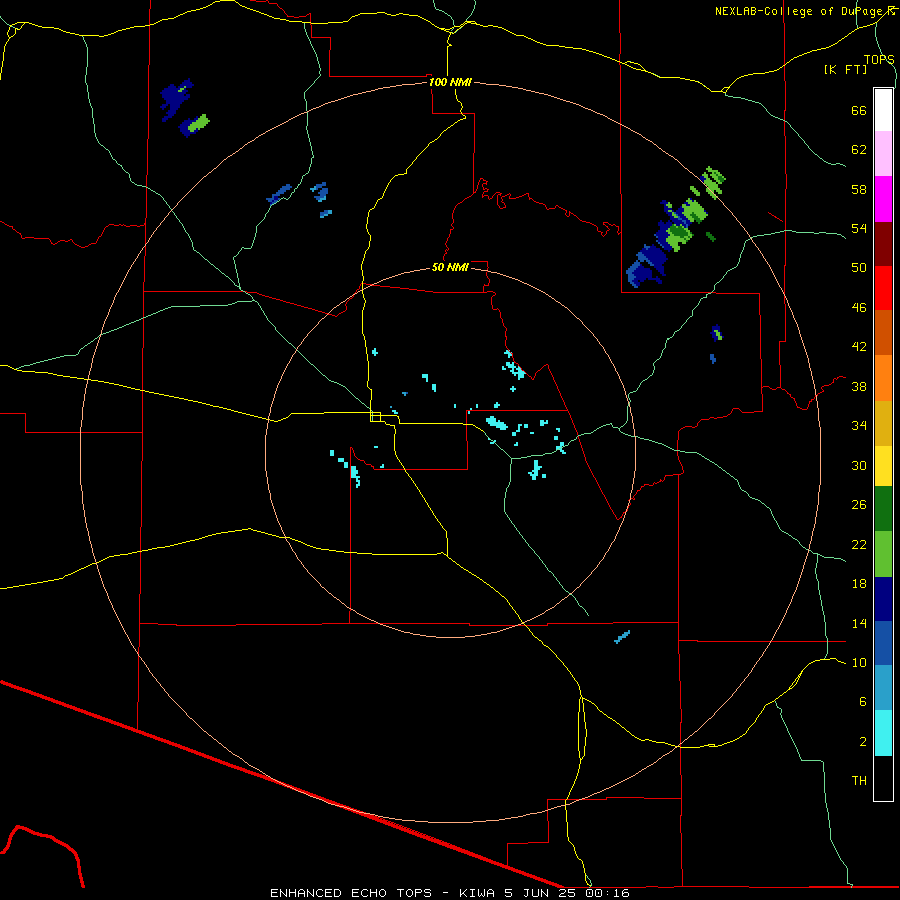Click the legend scale number 50
The height and width of the screenshot is (900, 900).
click(859, 267)
